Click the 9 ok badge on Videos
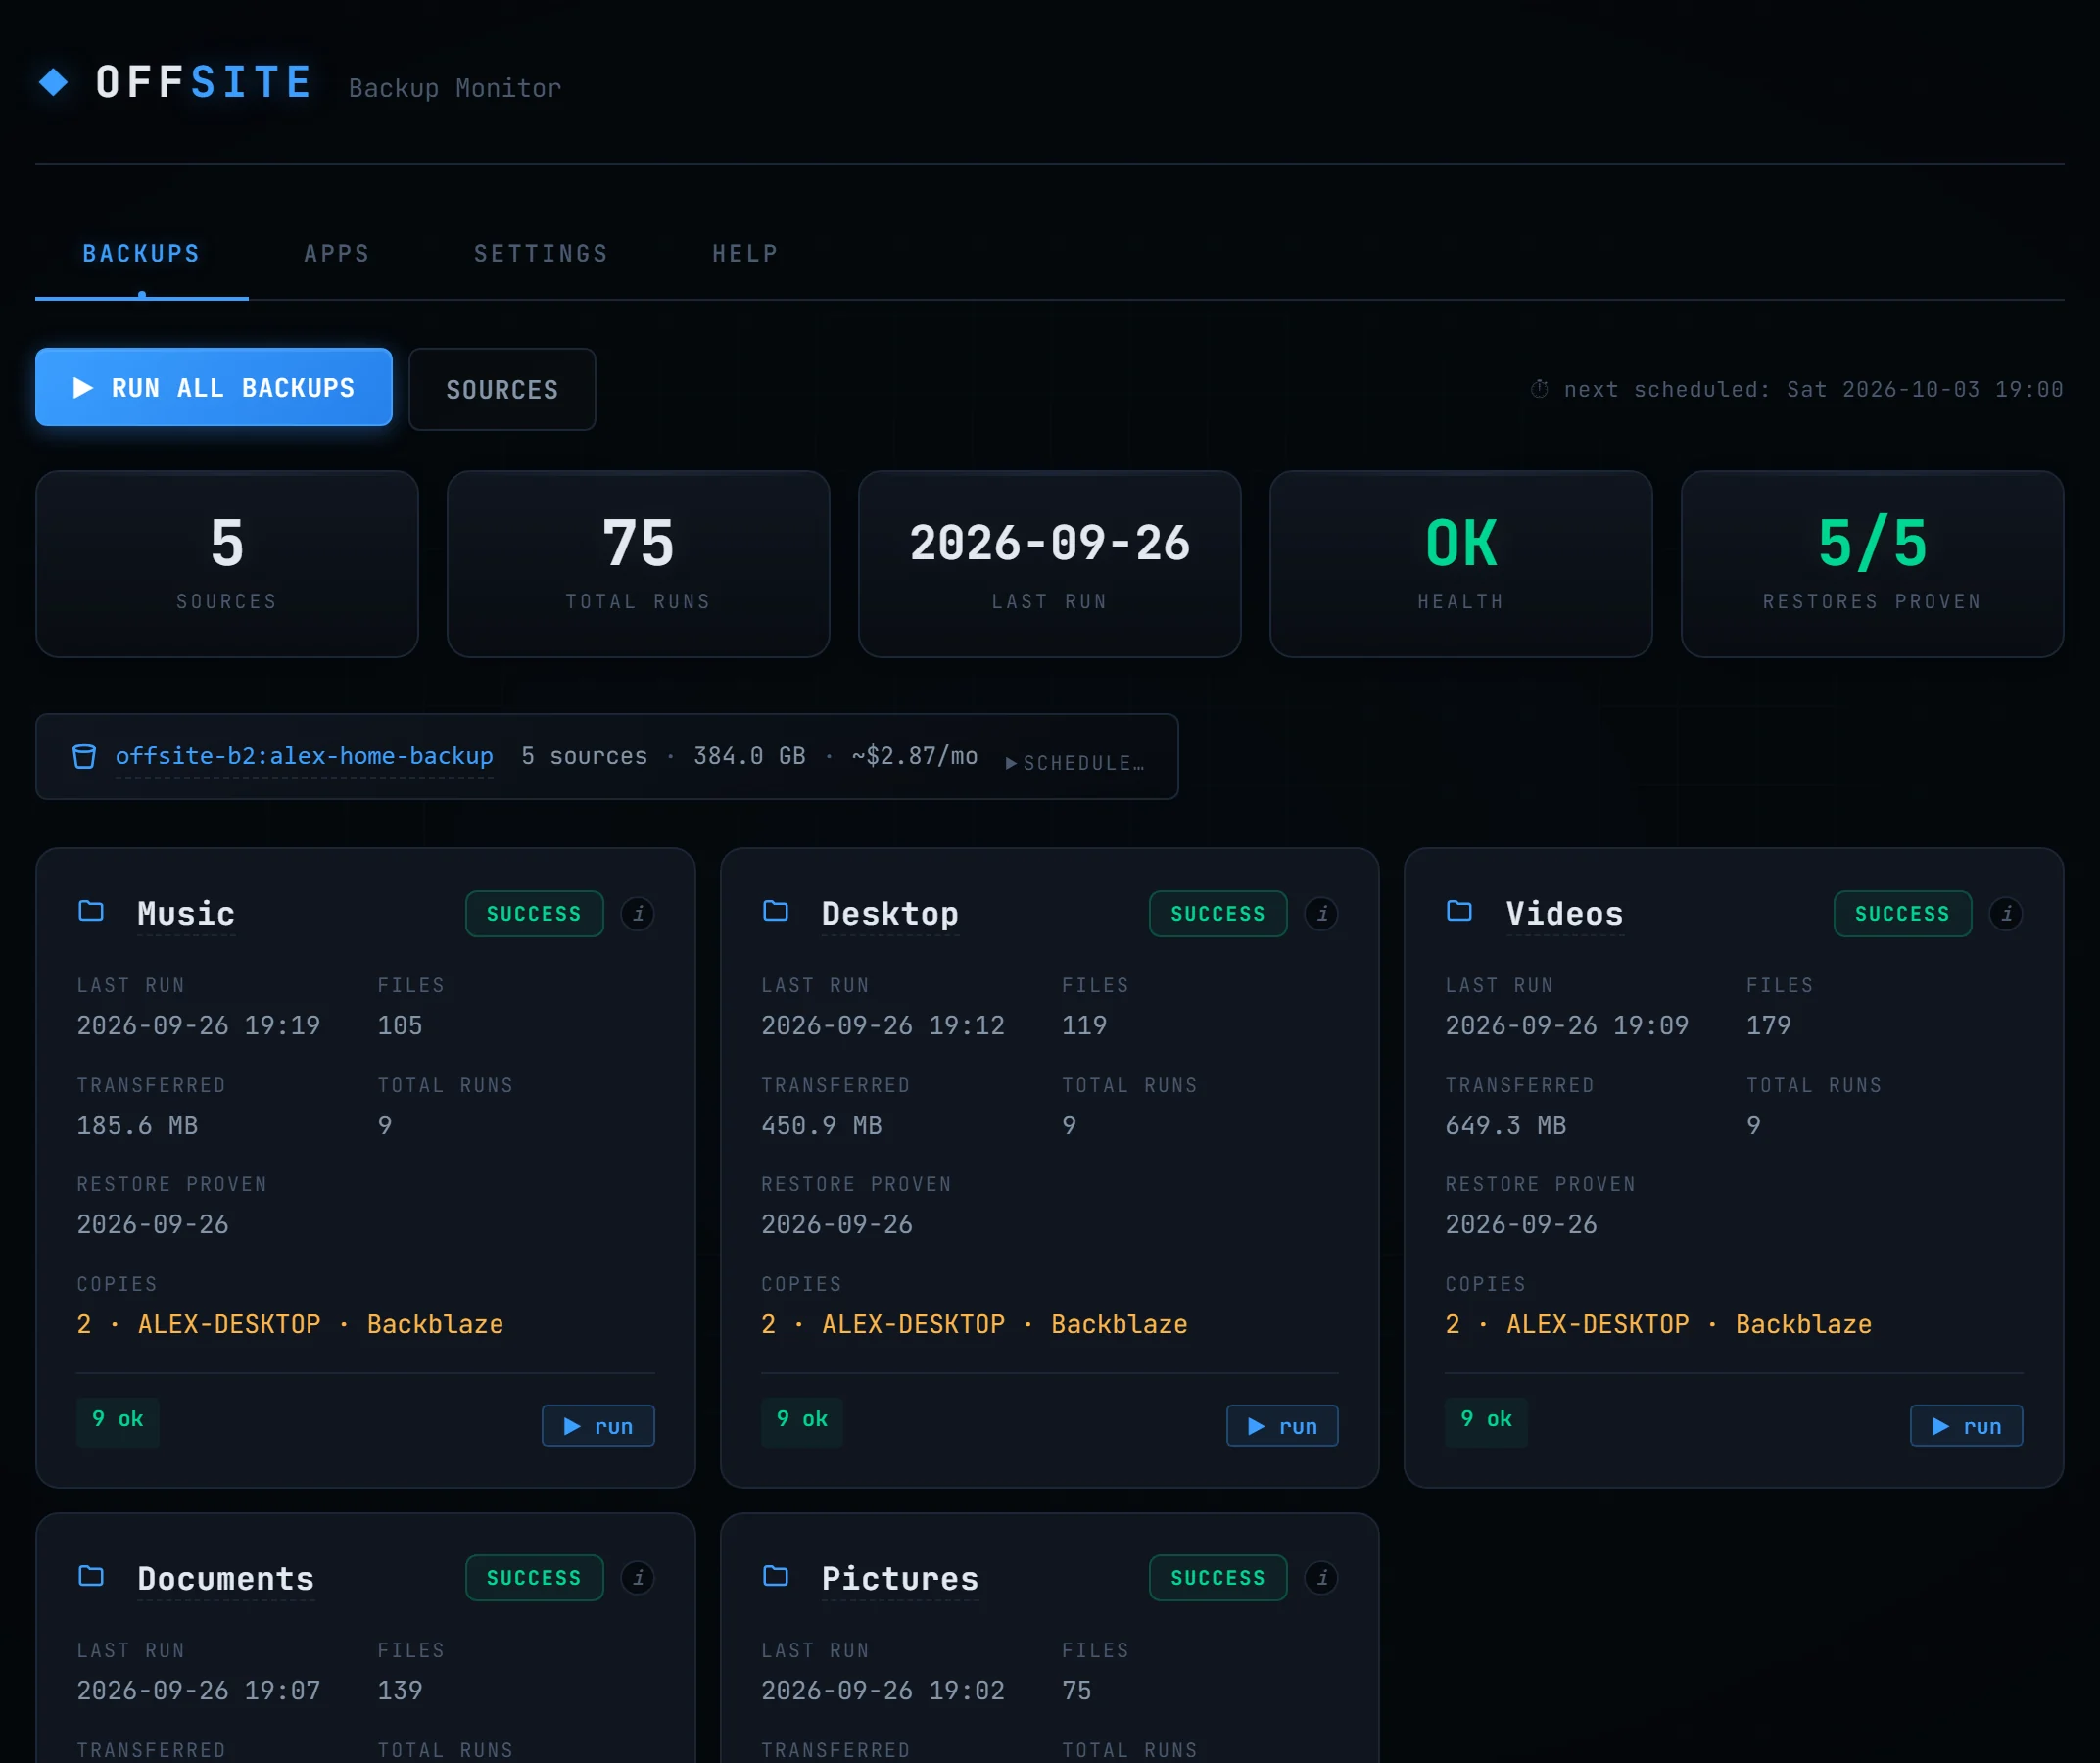Viewport: 2100px width, 1763px height. click(1486, 1420)
